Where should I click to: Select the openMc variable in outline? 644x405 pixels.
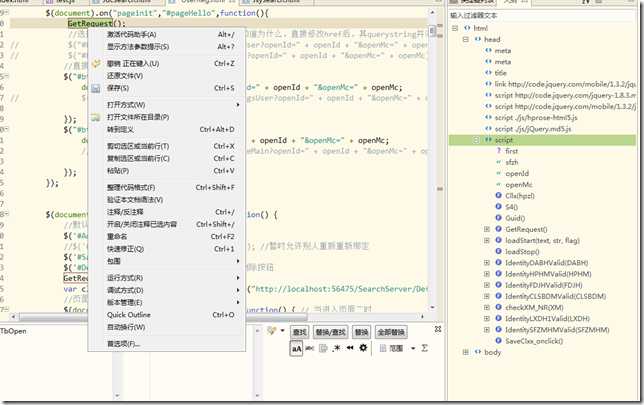click(519, 185)
